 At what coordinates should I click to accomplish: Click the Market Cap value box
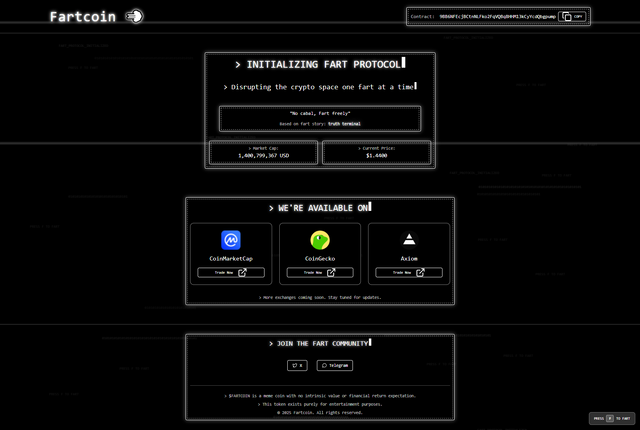(x=263, y=153)
